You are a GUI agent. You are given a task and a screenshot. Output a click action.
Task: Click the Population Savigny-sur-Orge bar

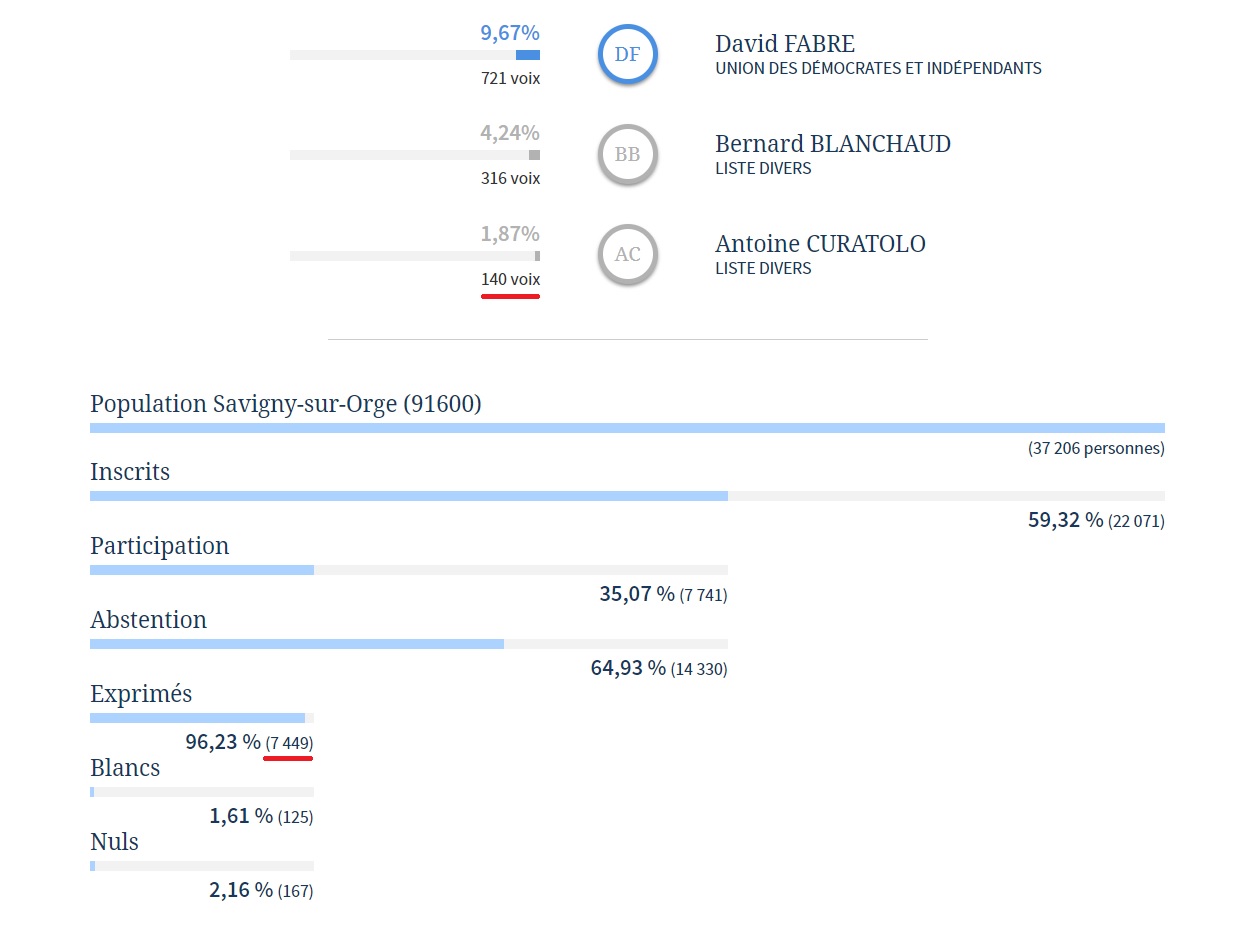627,428
